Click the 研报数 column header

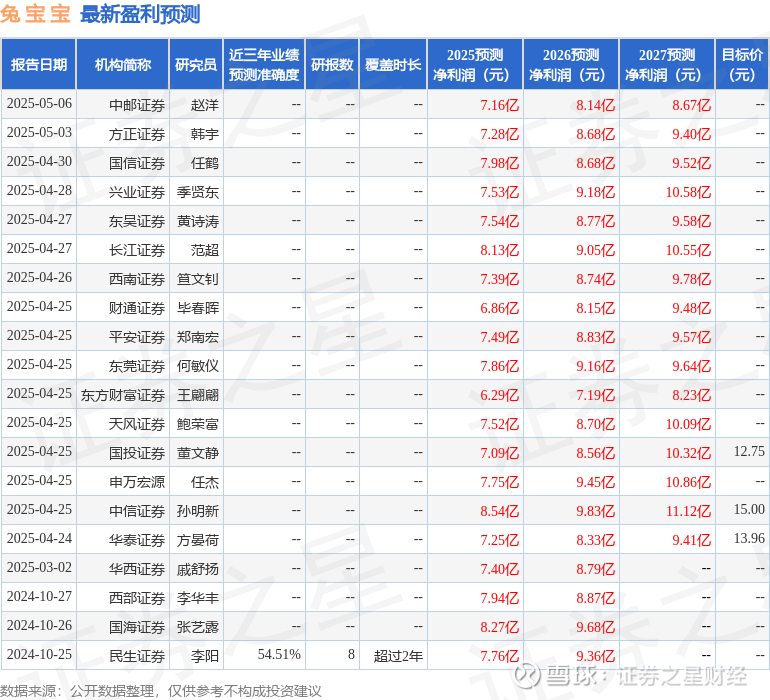[x=332, y=64]
